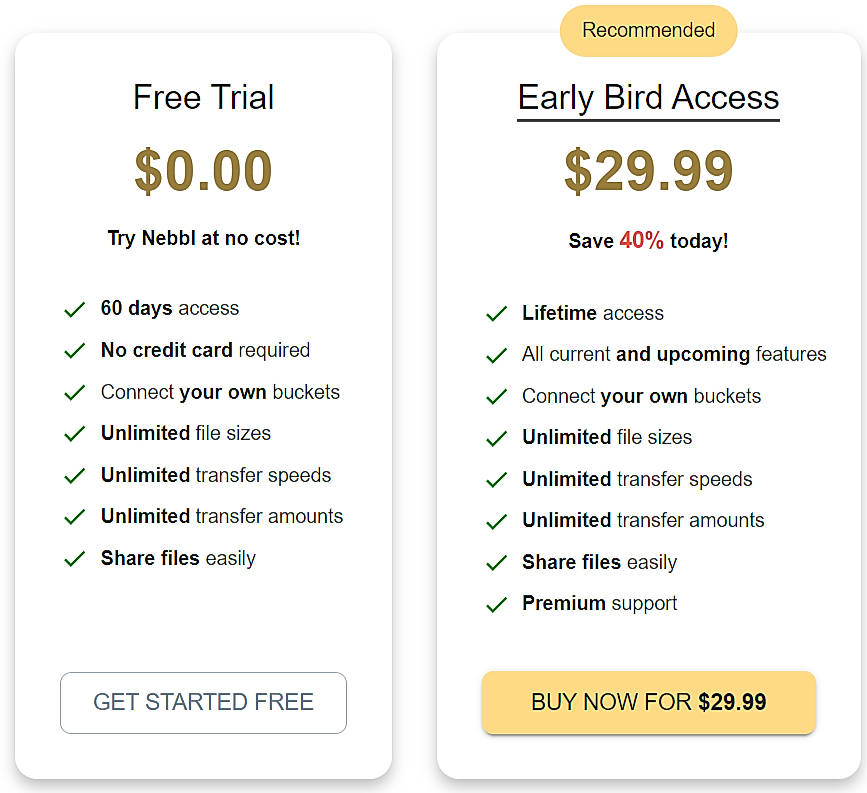Click the checkmark beside Unlimited transfer speeds on Free Trial
Screen dimensions: 867x793
[x=75, y=475]
